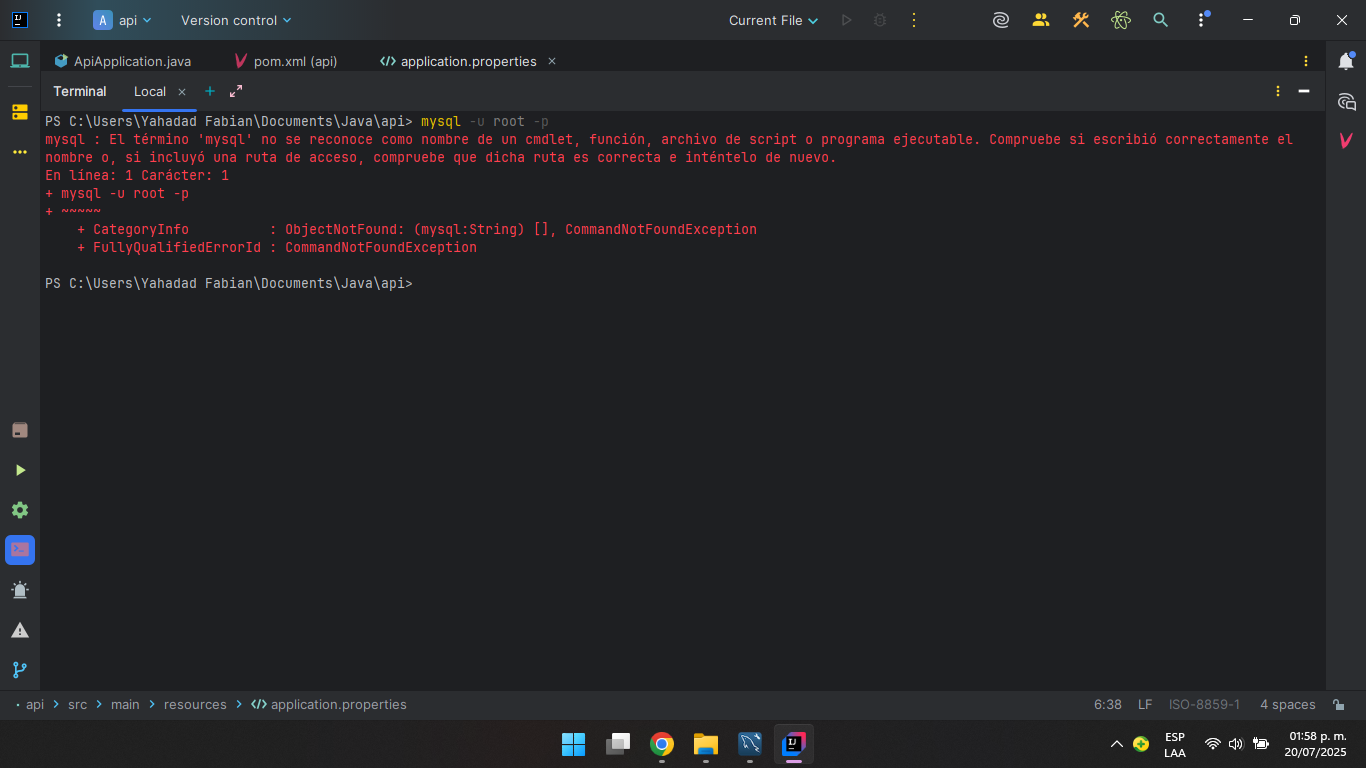Screen dimensions: 1366x768
Task: Open MySQL Workbench from taskbar
Action: (750, 744)
